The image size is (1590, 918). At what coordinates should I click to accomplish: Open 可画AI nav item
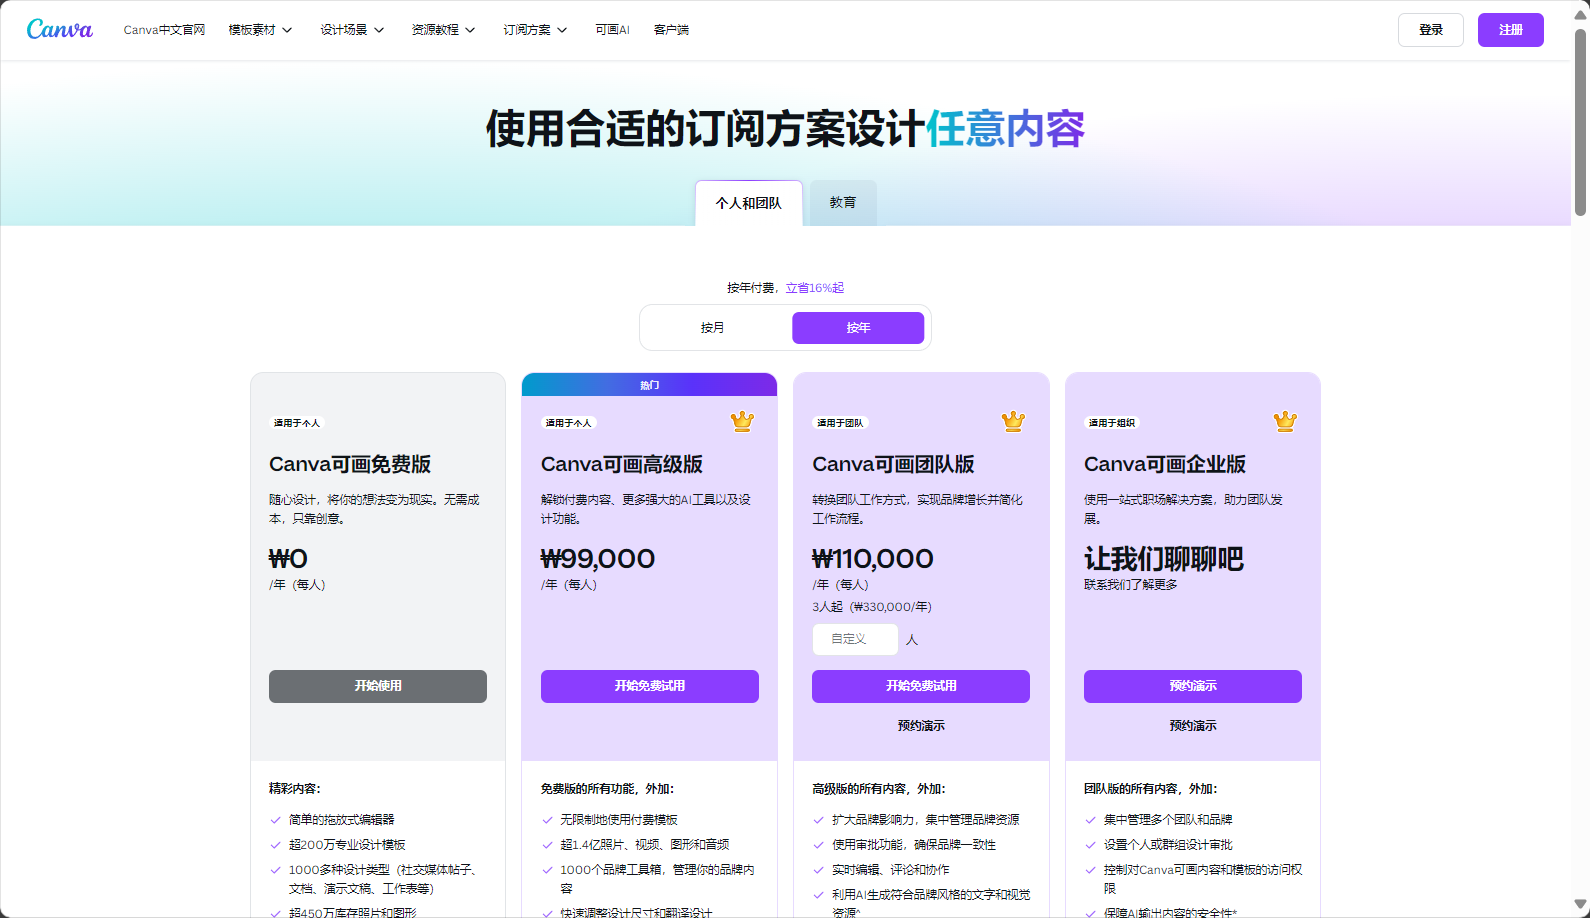pos(612,30)
